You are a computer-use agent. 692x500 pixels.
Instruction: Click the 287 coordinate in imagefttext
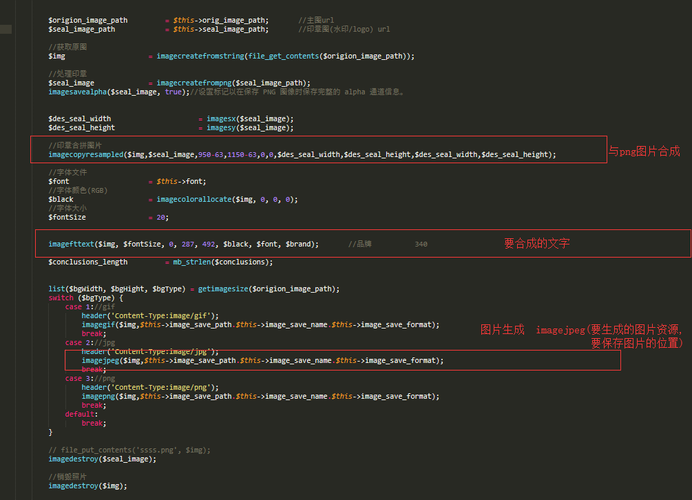click(188, 244)
